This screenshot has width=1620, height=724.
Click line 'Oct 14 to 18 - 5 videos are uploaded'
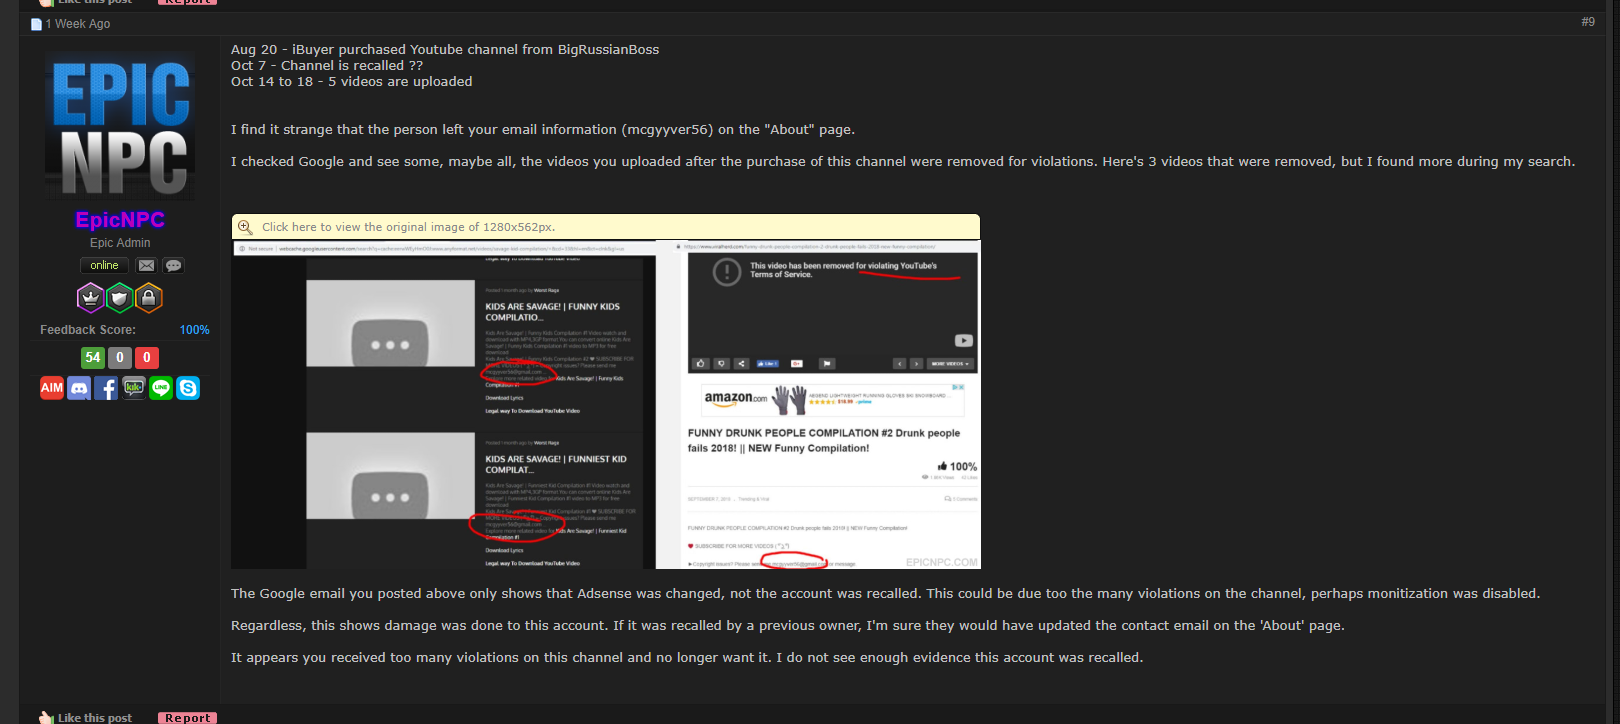[351, 81]
